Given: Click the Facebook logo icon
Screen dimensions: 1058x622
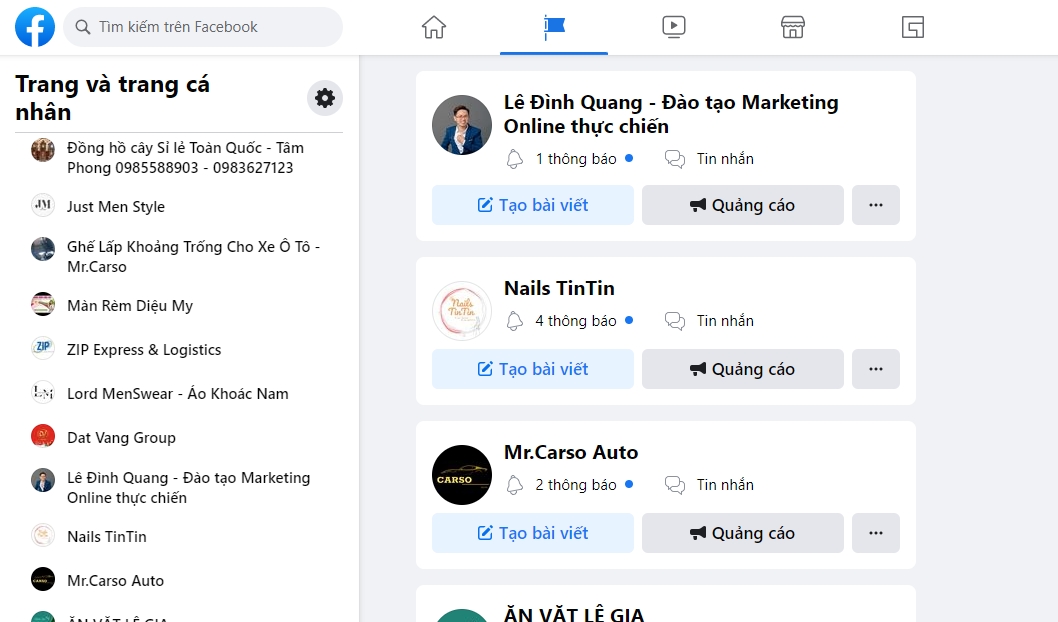Looking at the screenshot, I should [x=35, y=27].
